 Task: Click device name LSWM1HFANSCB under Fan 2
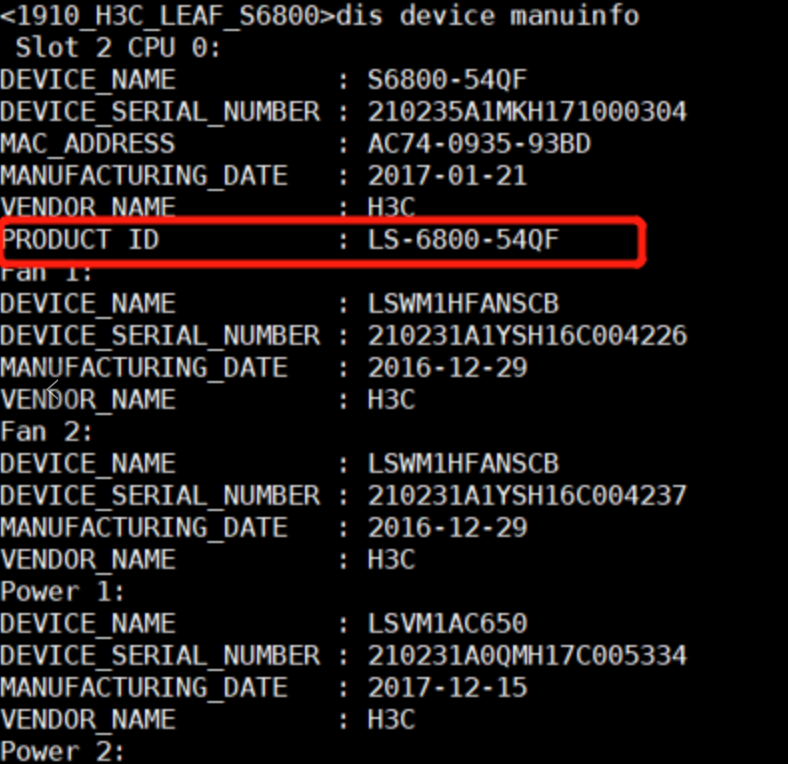coord(463,464)
